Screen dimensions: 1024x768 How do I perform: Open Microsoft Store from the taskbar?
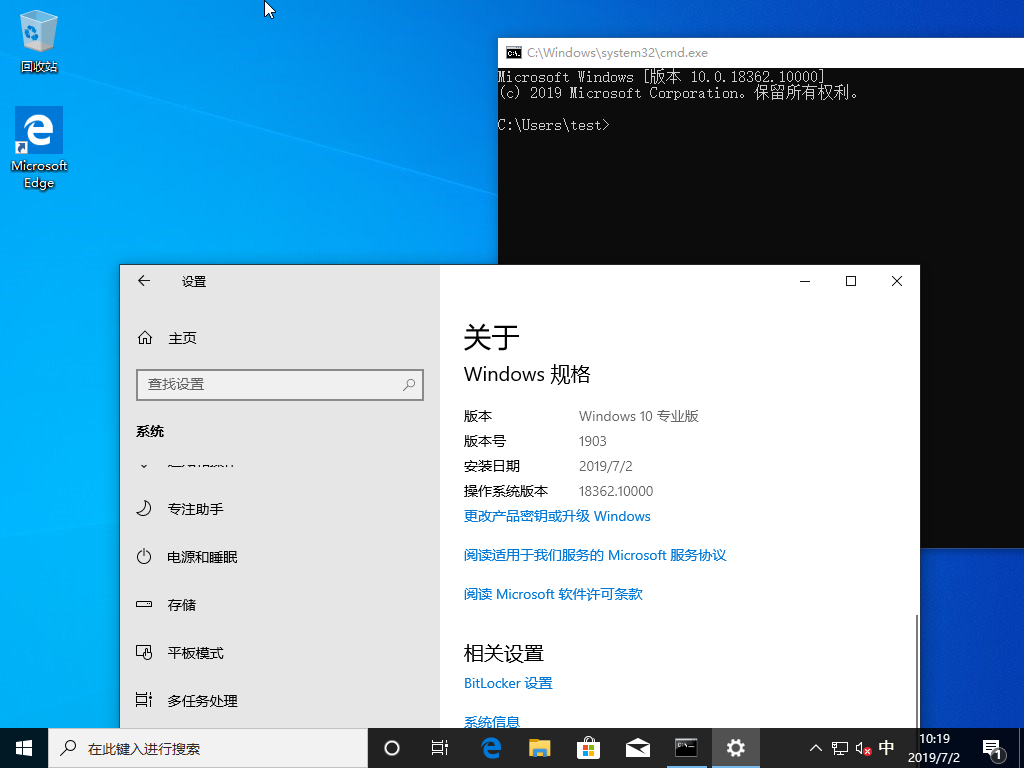588,748
